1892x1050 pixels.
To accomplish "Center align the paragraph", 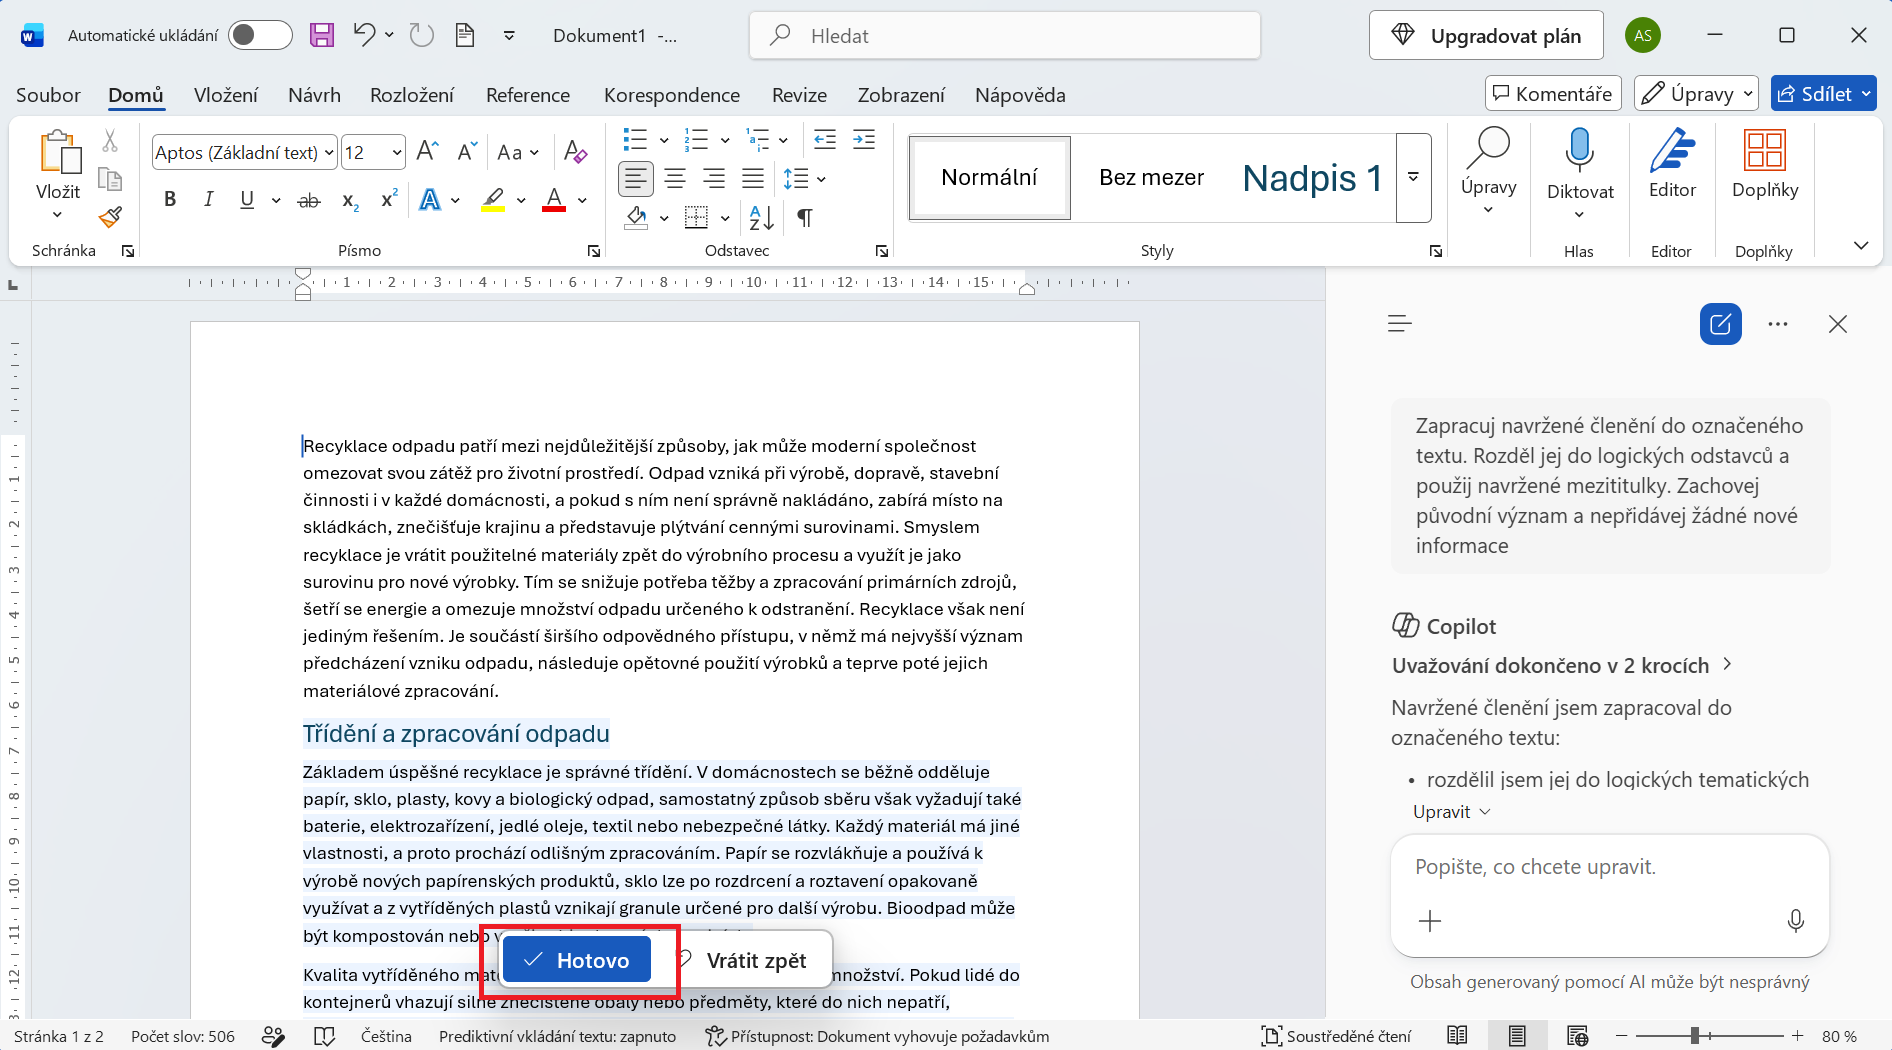I will 675,179.
